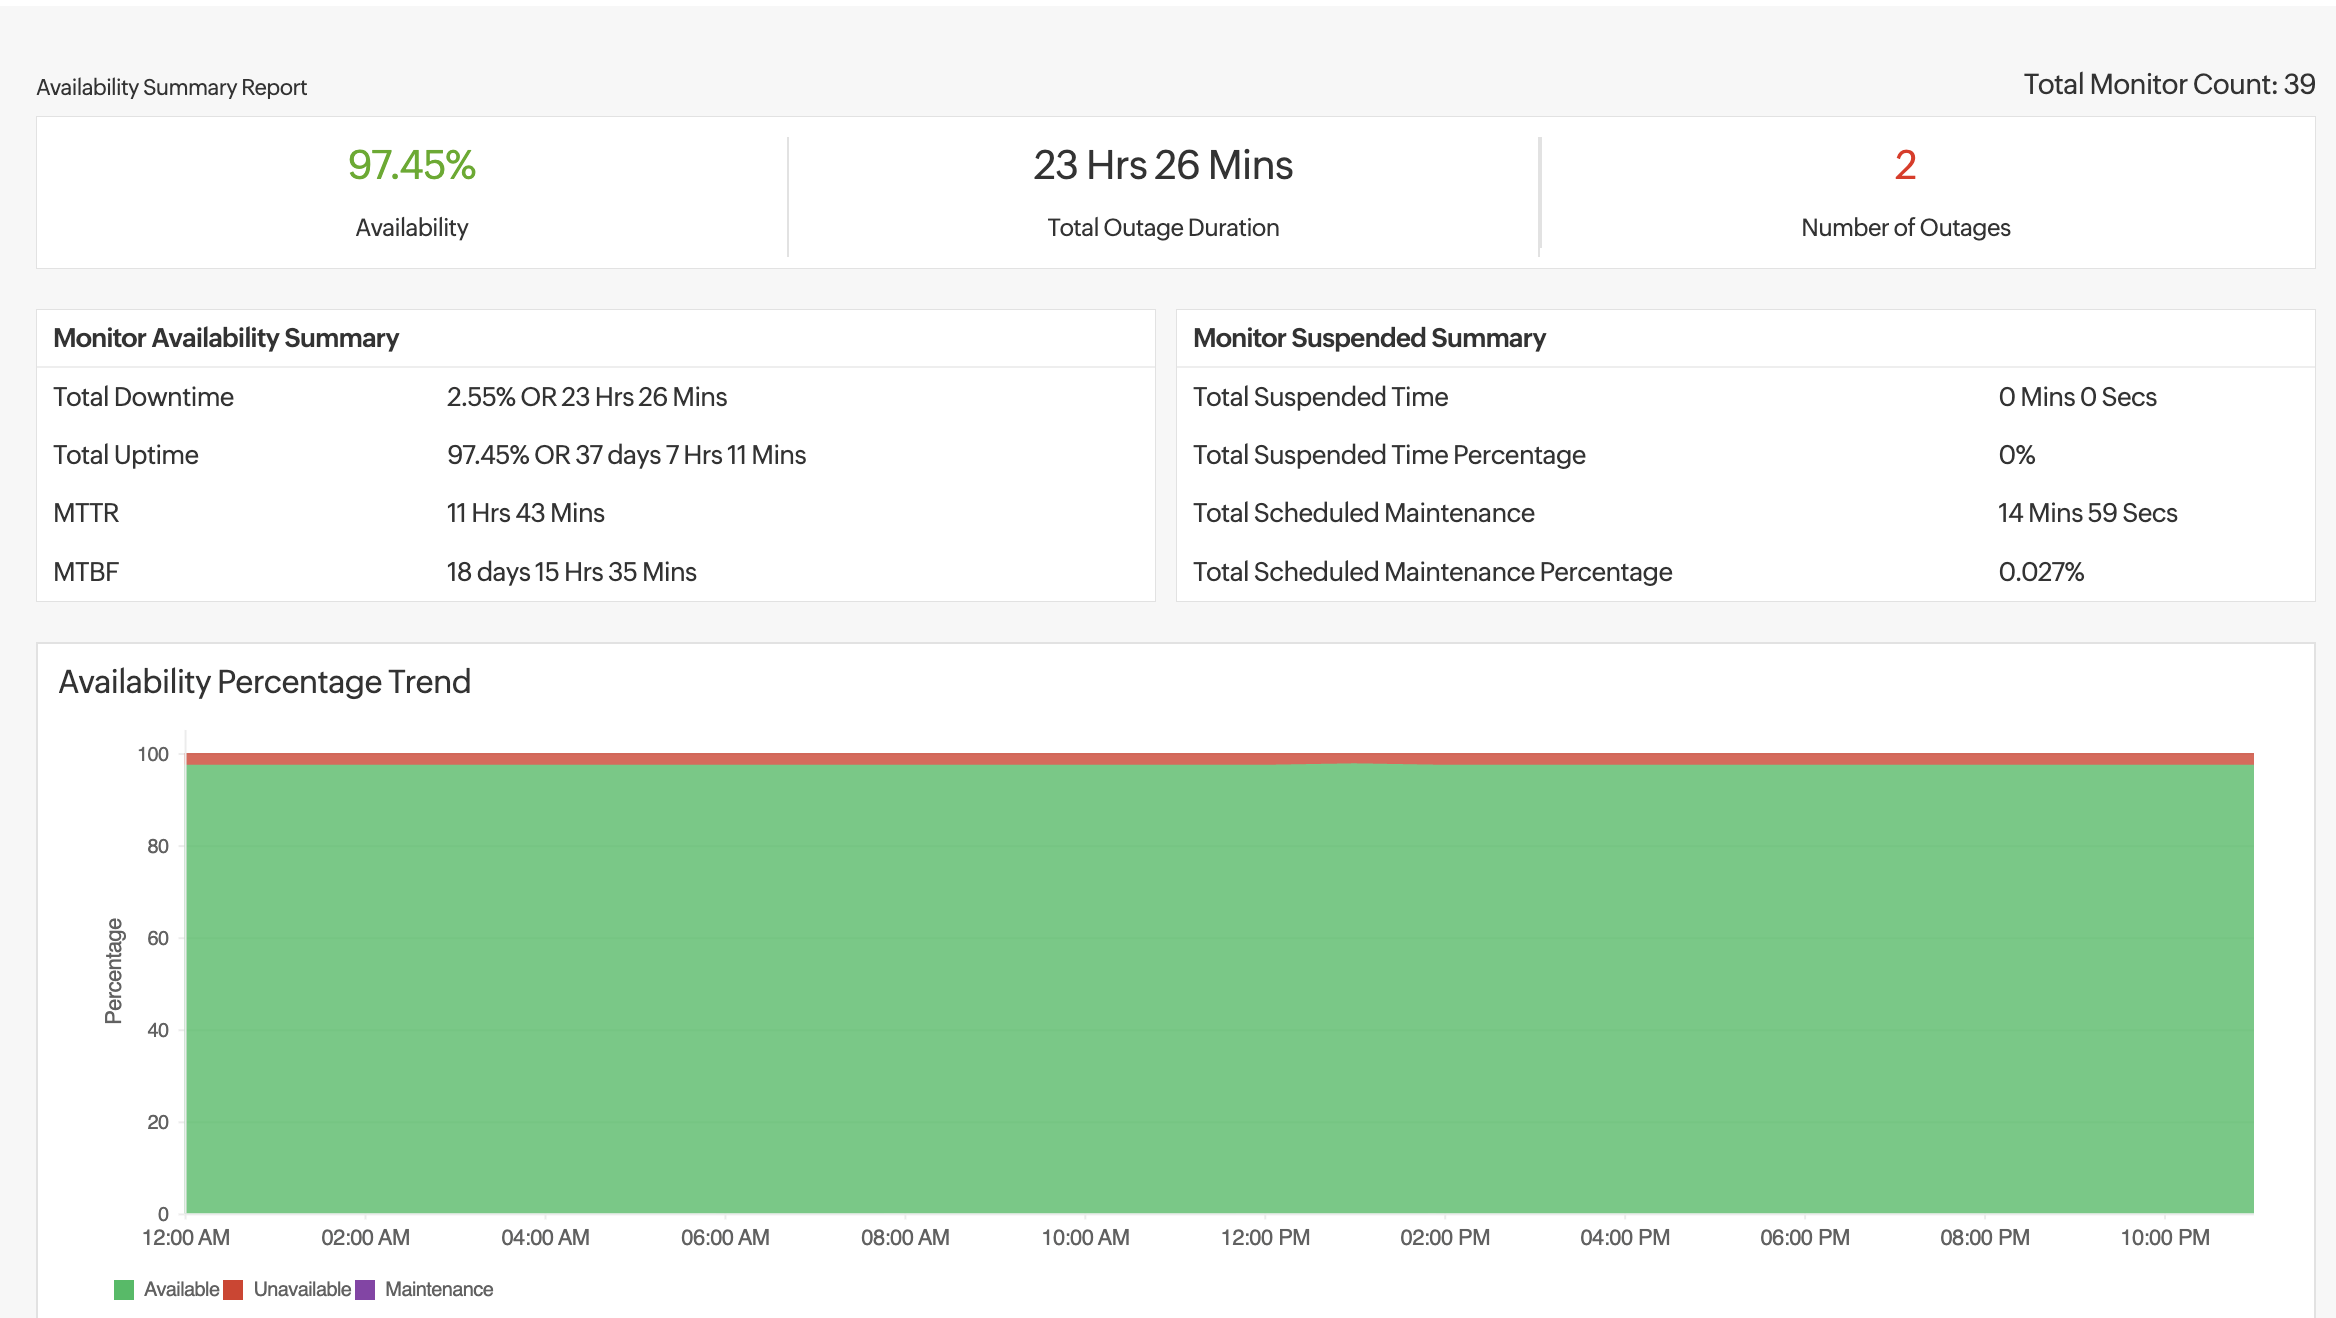This screenshot has height=1318, width=2336.
Task: Click the Total Monitor Count: 39 text
Action: coord(2169,85)
